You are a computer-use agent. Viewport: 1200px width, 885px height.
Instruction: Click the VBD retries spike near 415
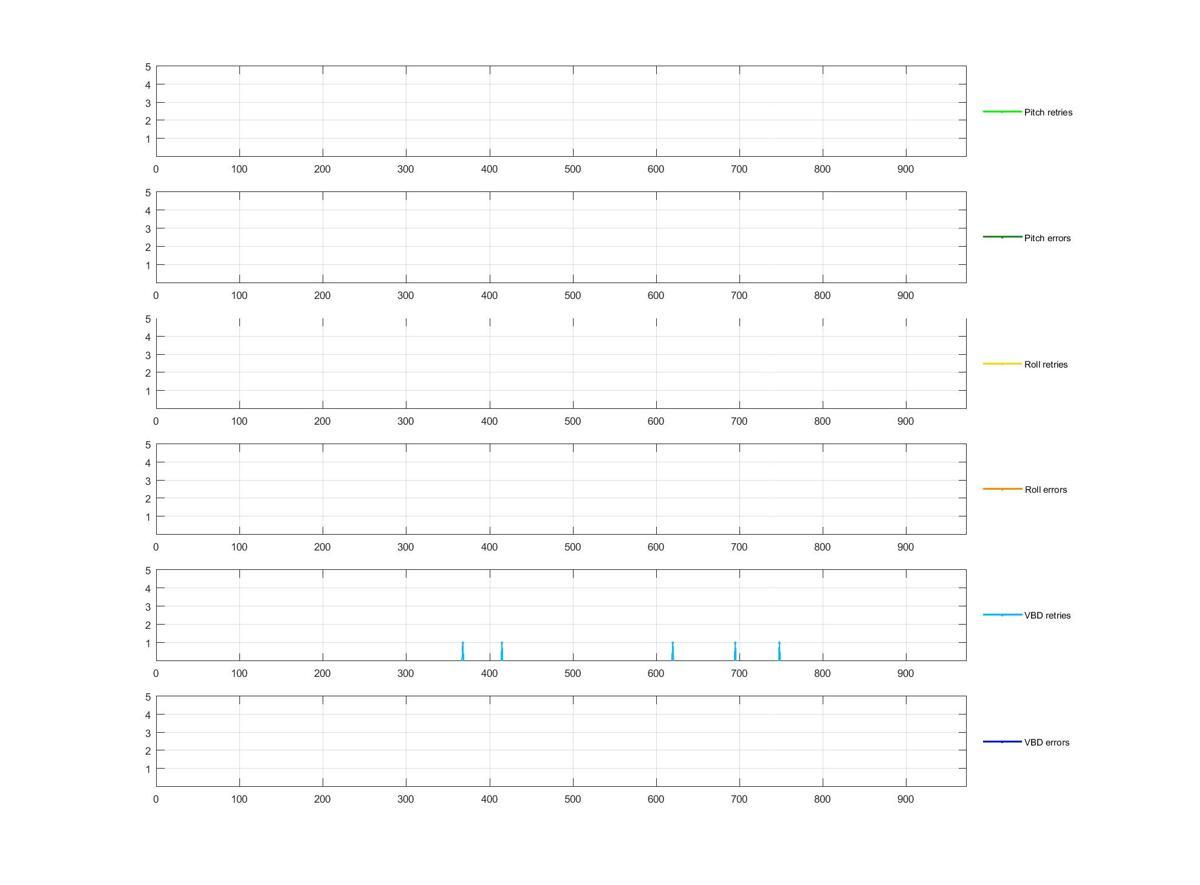click(x=501, y=651)
